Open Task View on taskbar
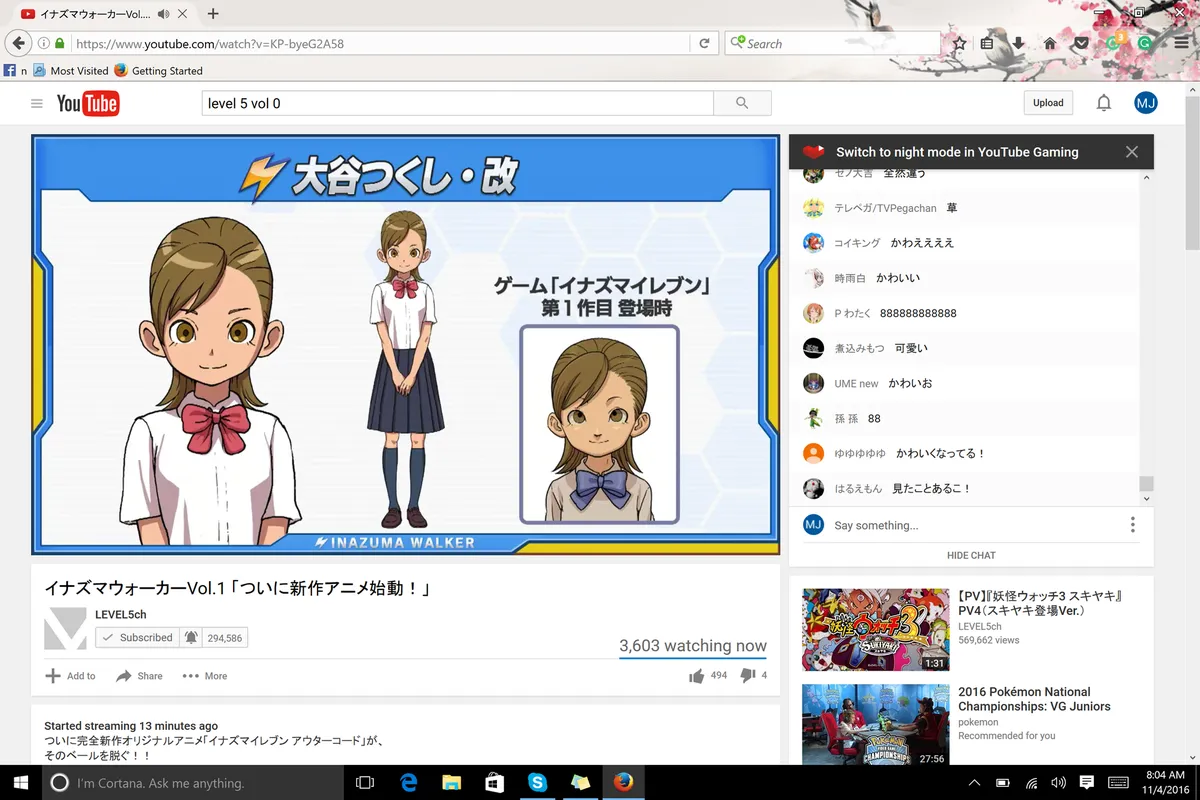This screenshot has width=1200, height=800. [365, 782]
